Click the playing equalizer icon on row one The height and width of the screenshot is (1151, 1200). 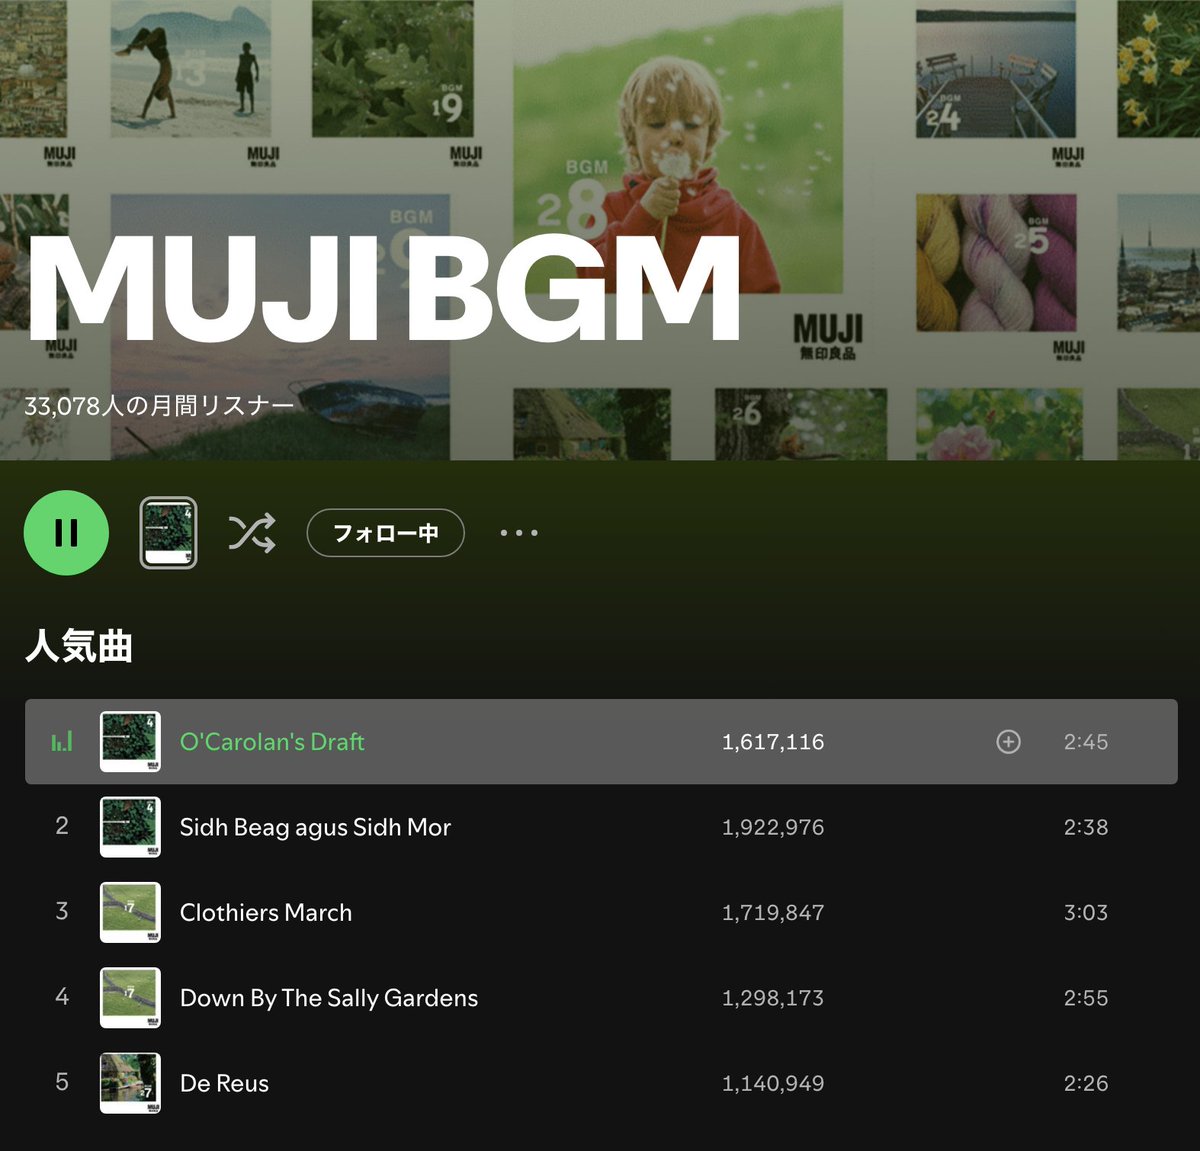[x=62, y=742]
